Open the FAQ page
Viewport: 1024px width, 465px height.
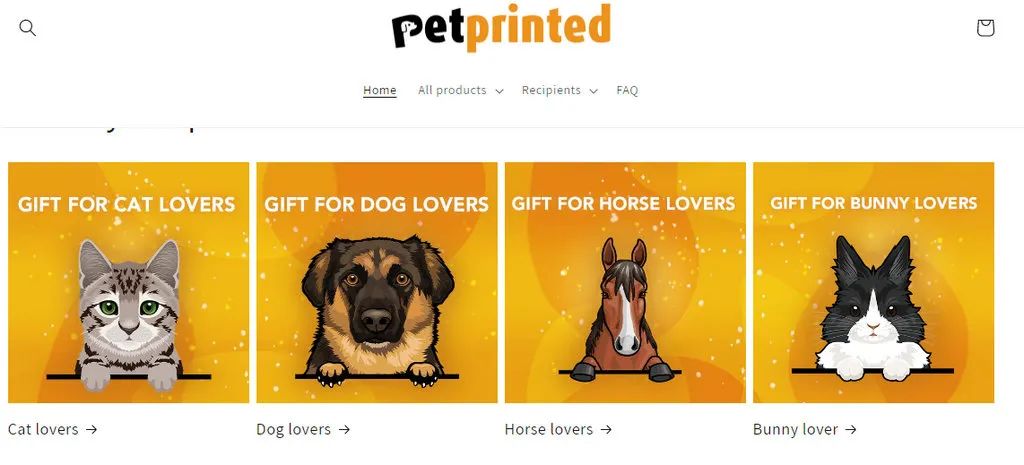pyautogui.click(x=627, y=90)
